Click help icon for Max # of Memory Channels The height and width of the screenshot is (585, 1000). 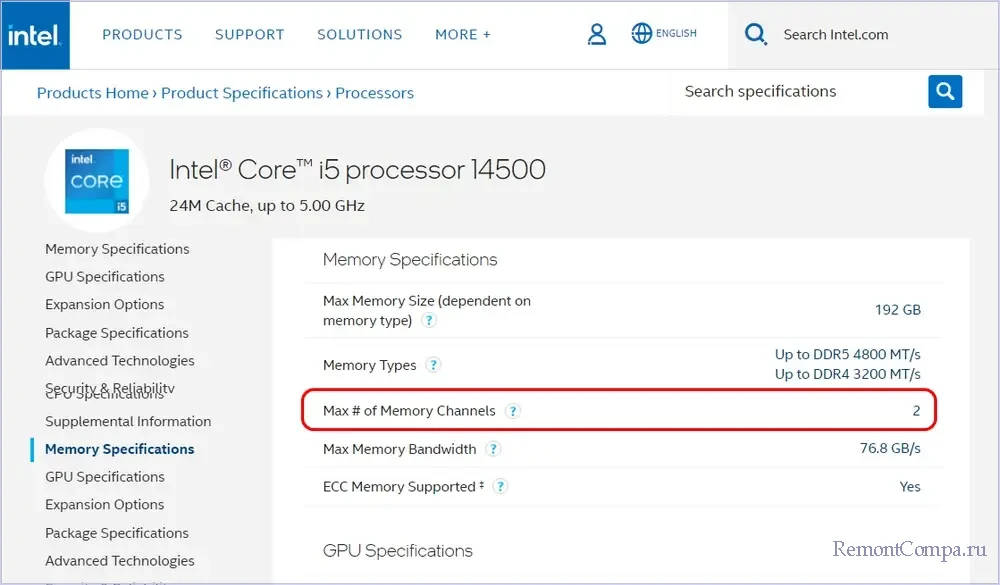[512, 411]
